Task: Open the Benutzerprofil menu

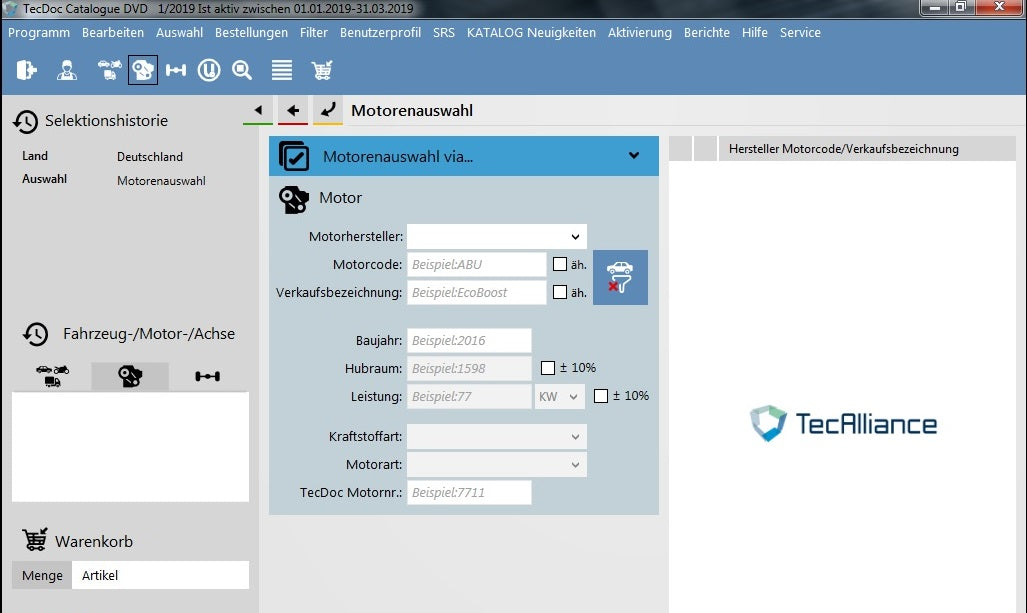Action: [381, 33]
